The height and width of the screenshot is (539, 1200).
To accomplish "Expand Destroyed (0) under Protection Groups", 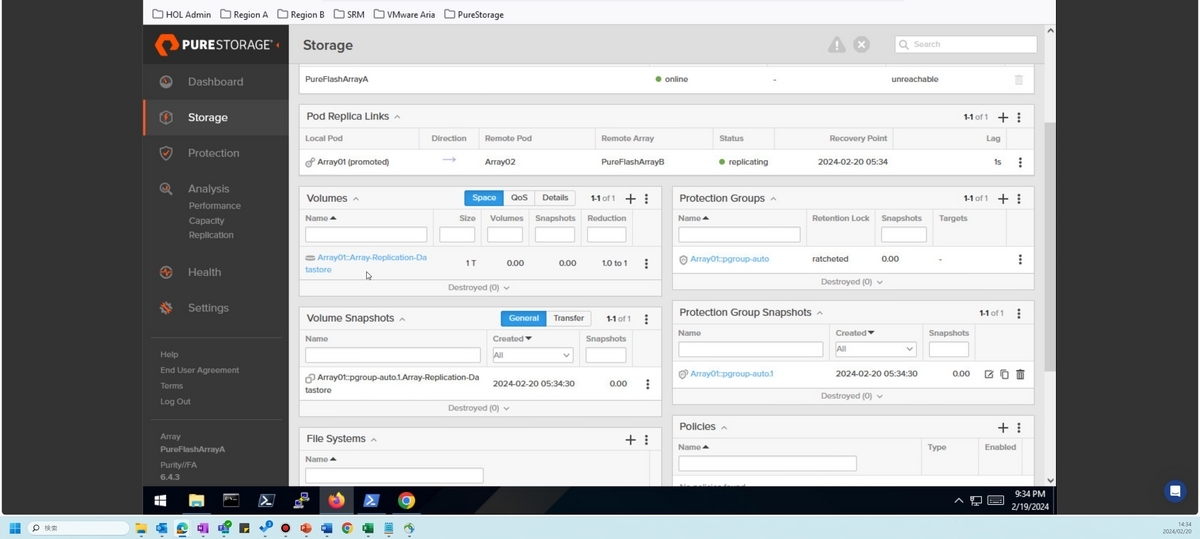I will [x=852, y=282].
